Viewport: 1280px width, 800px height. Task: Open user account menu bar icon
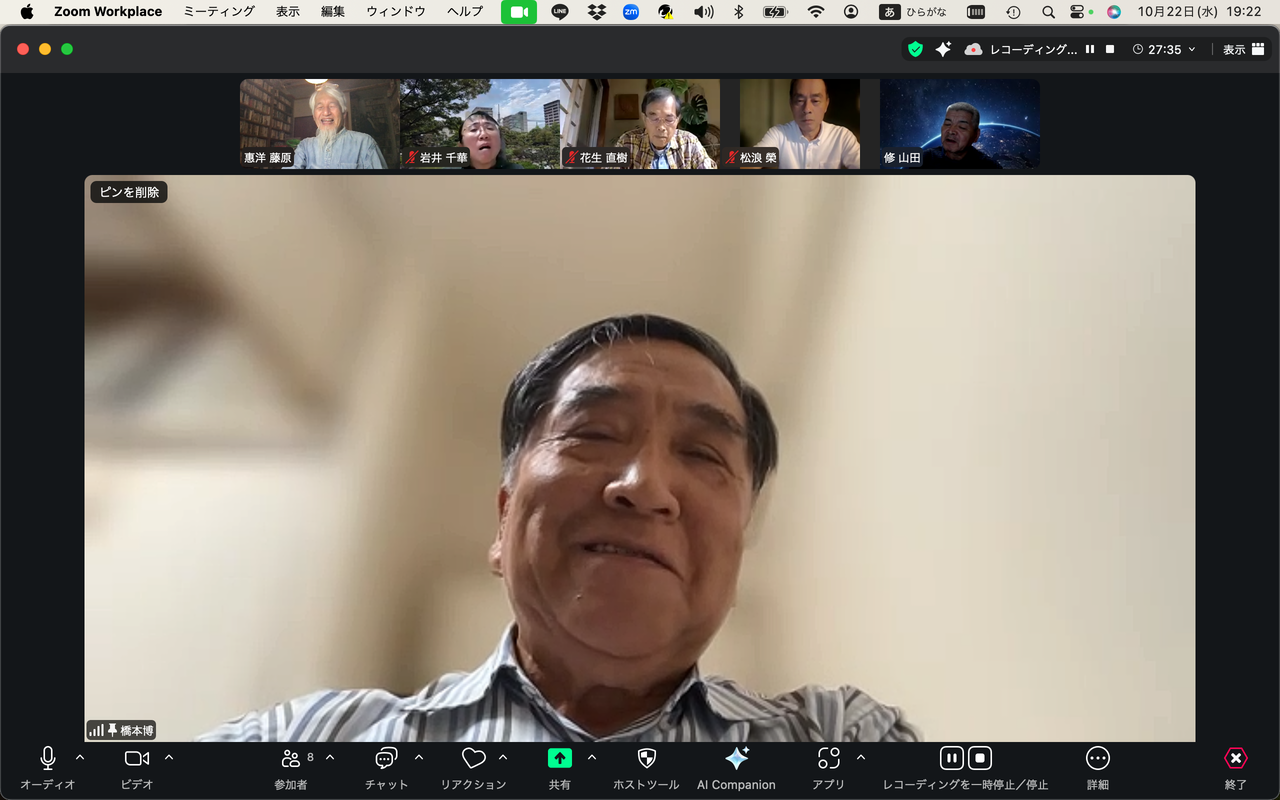[851, 12]
